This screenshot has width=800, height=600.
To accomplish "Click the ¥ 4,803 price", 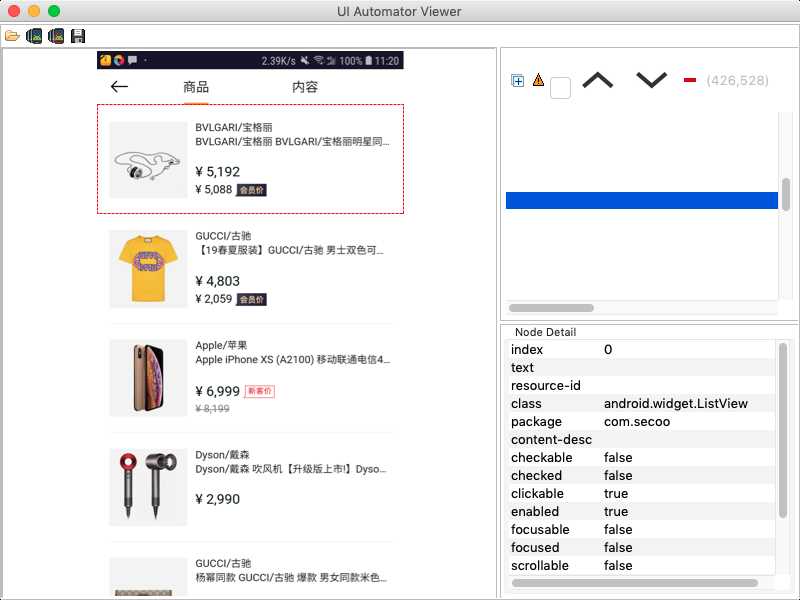I will pos(218,281).
